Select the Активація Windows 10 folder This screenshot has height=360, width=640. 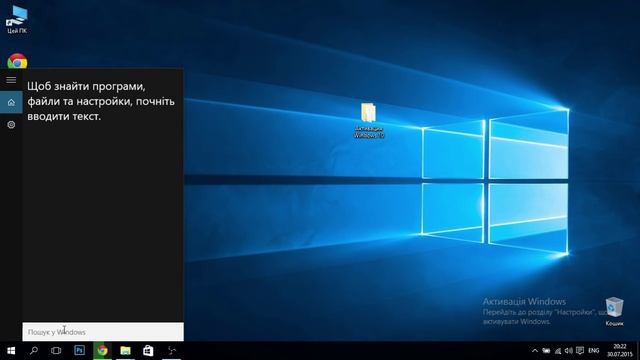click(x=369, y=120)
